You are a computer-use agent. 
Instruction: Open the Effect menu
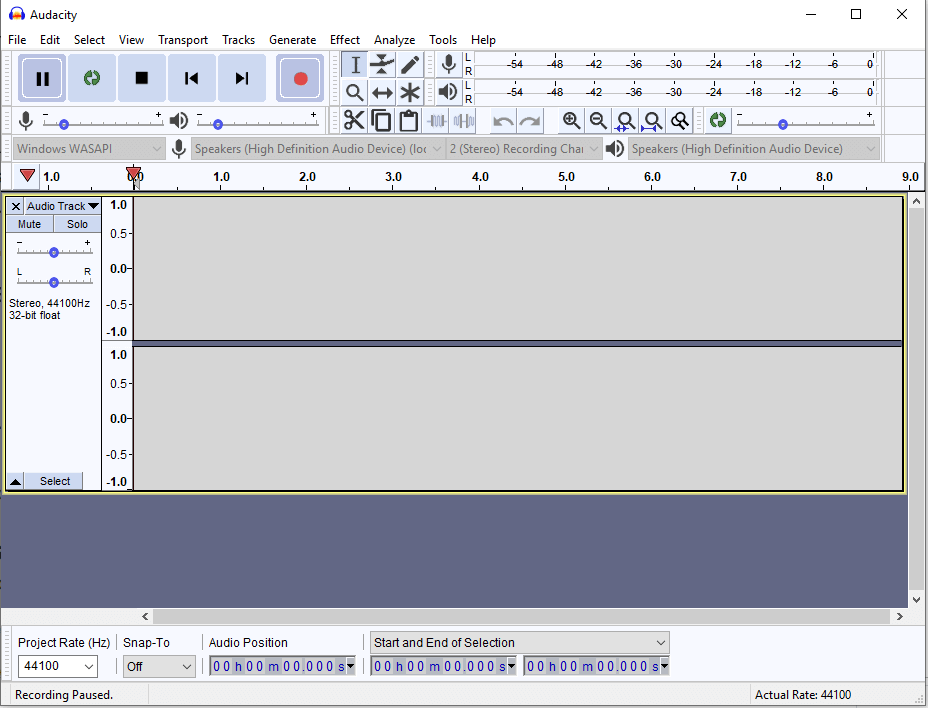click(345, 40)
